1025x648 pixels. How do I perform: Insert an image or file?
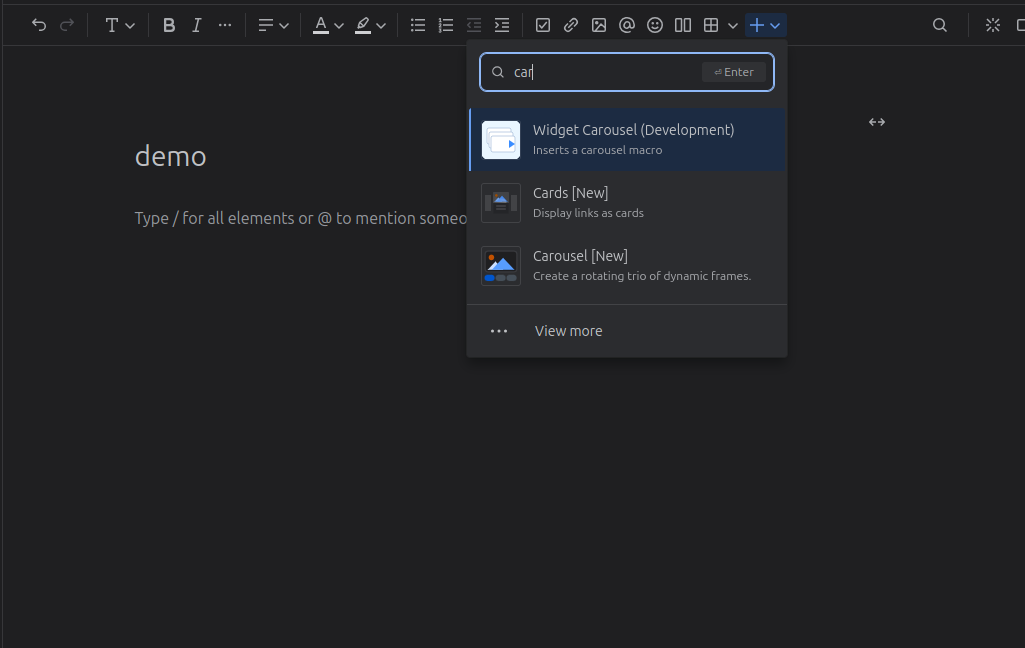coord(599,26)
